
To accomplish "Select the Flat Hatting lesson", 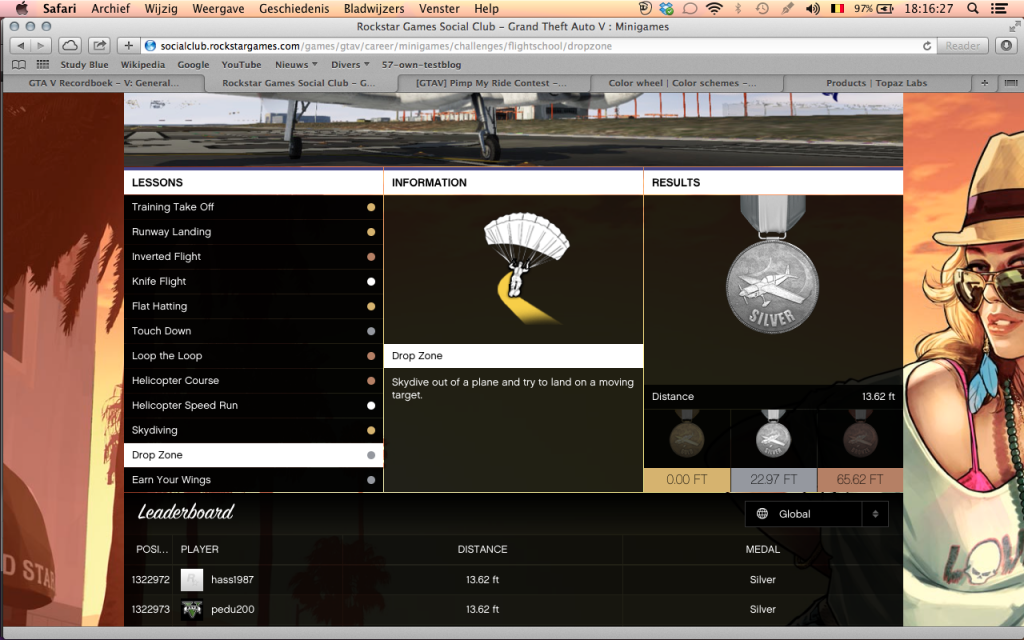I will (x=253, y=306).
